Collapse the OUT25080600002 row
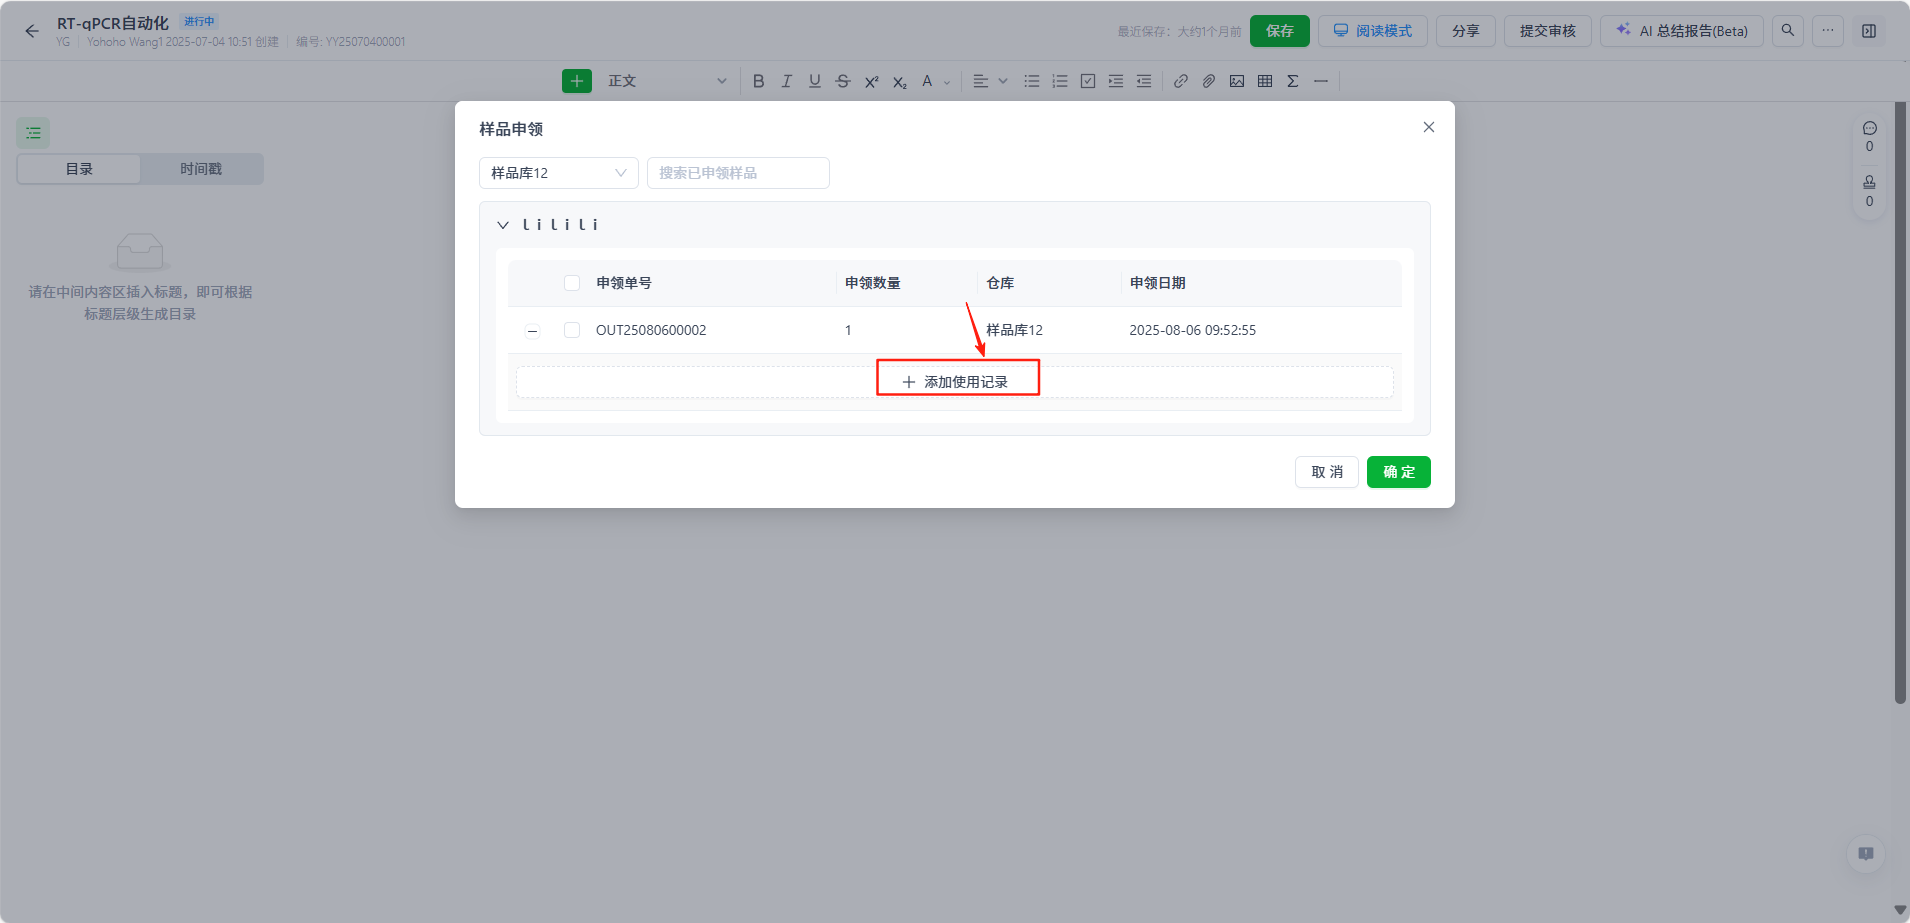Screen dimensions: 1910x923 click(x=532, y=331)
